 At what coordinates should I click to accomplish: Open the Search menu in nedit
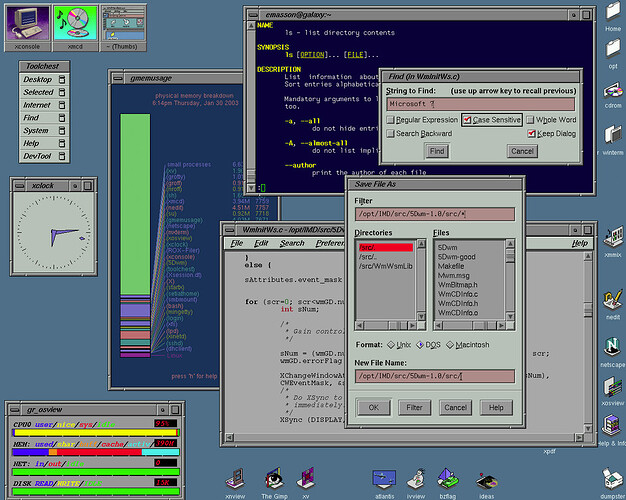(292, 243)
